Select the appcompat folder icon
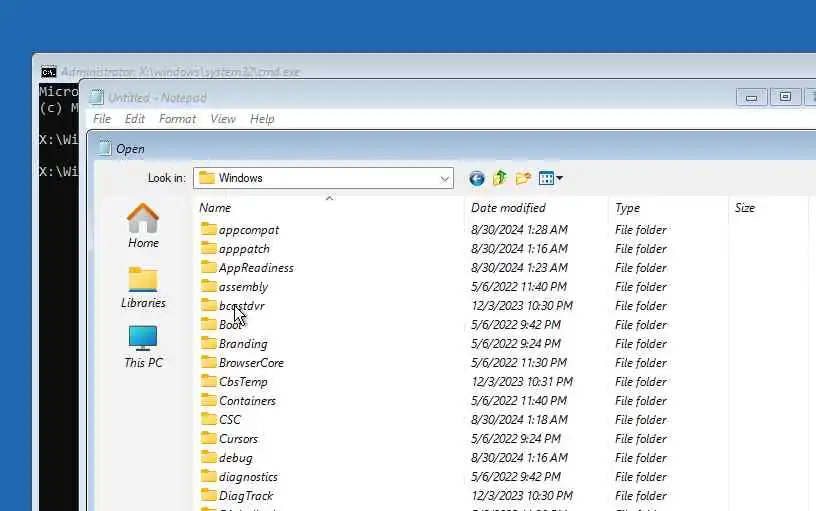The height and width of the screenshot is (511, 816). click(209, 229)
